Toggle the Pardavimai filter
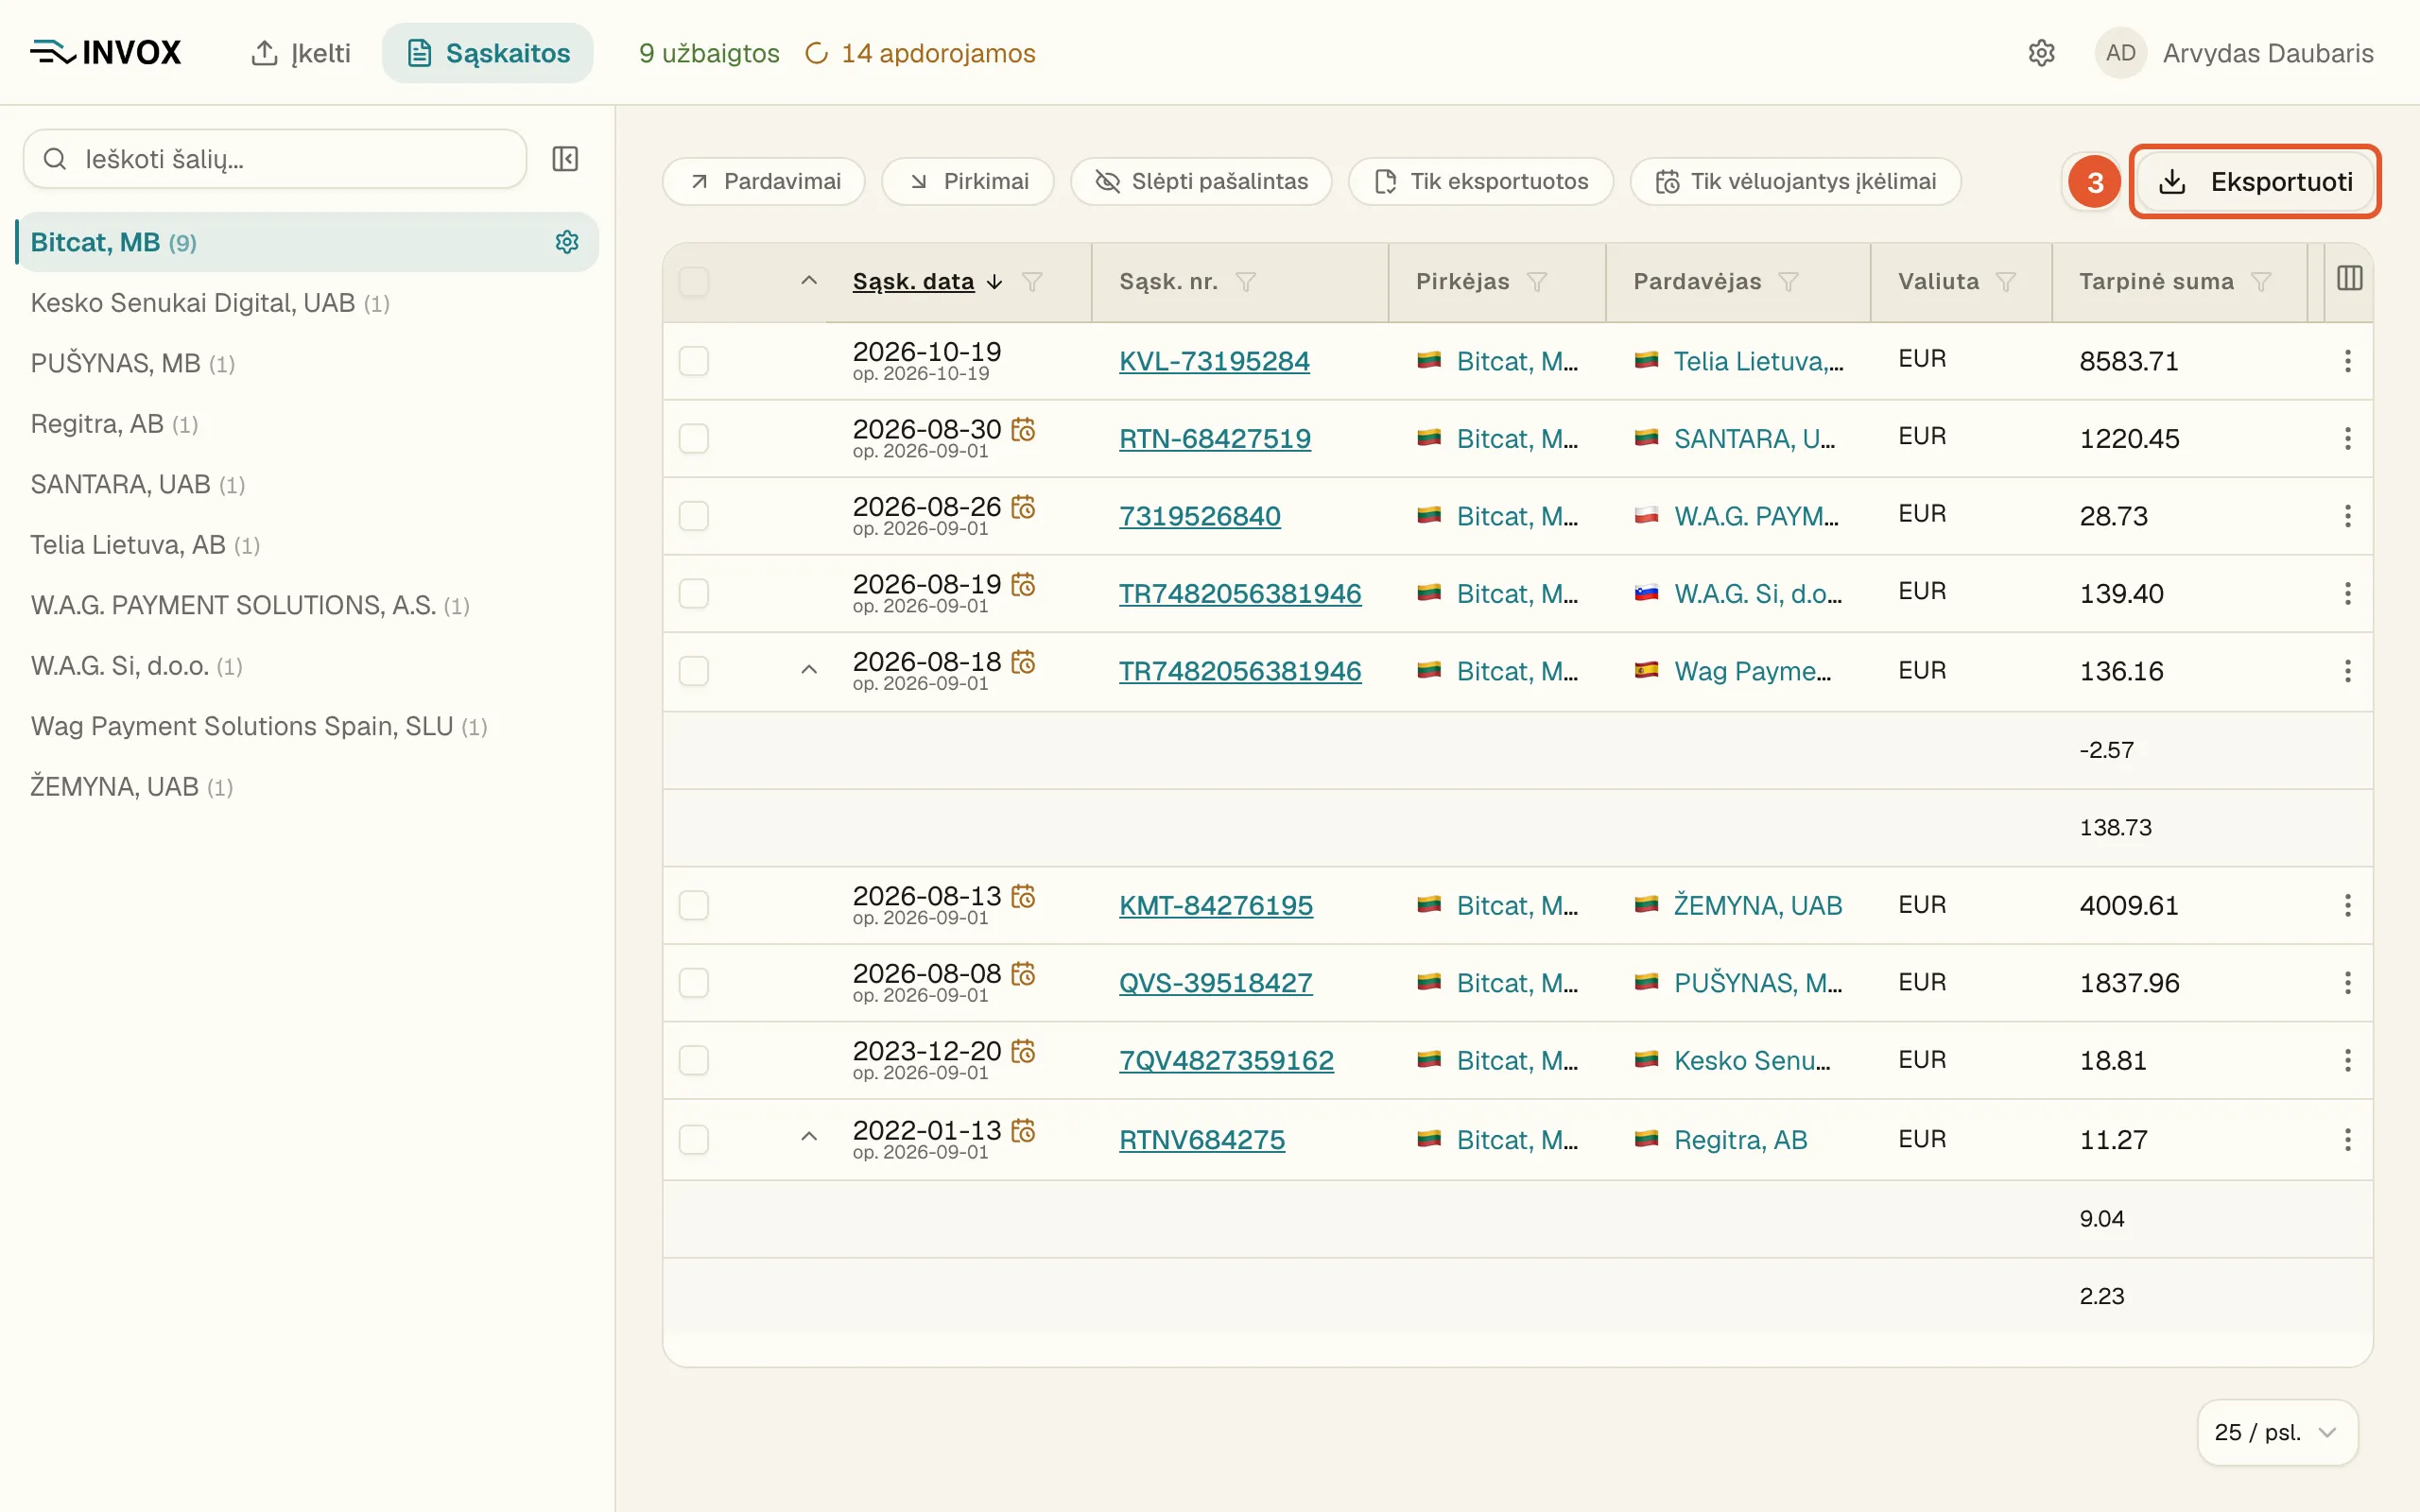The image size is (2420, 1512). 764,181
